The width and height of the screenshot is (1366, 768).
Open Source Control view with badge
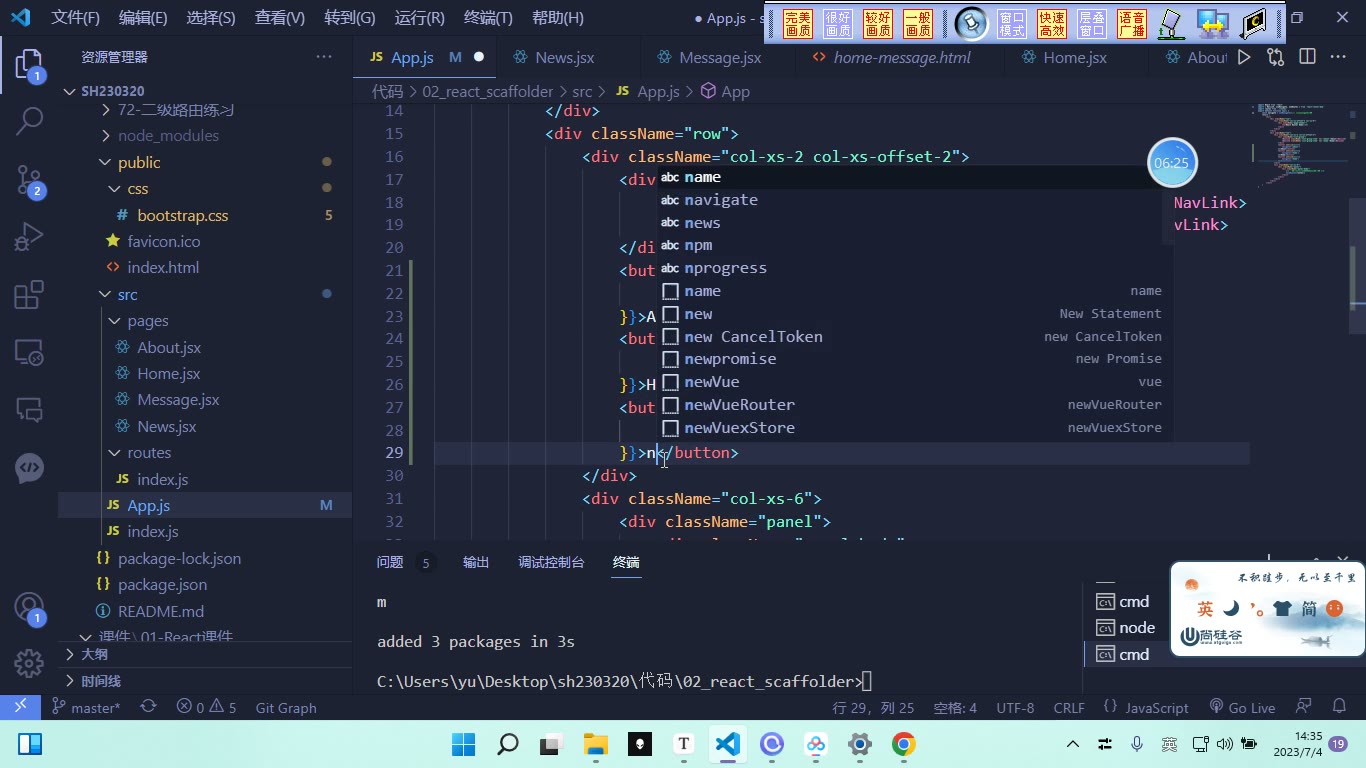(29, 180)
